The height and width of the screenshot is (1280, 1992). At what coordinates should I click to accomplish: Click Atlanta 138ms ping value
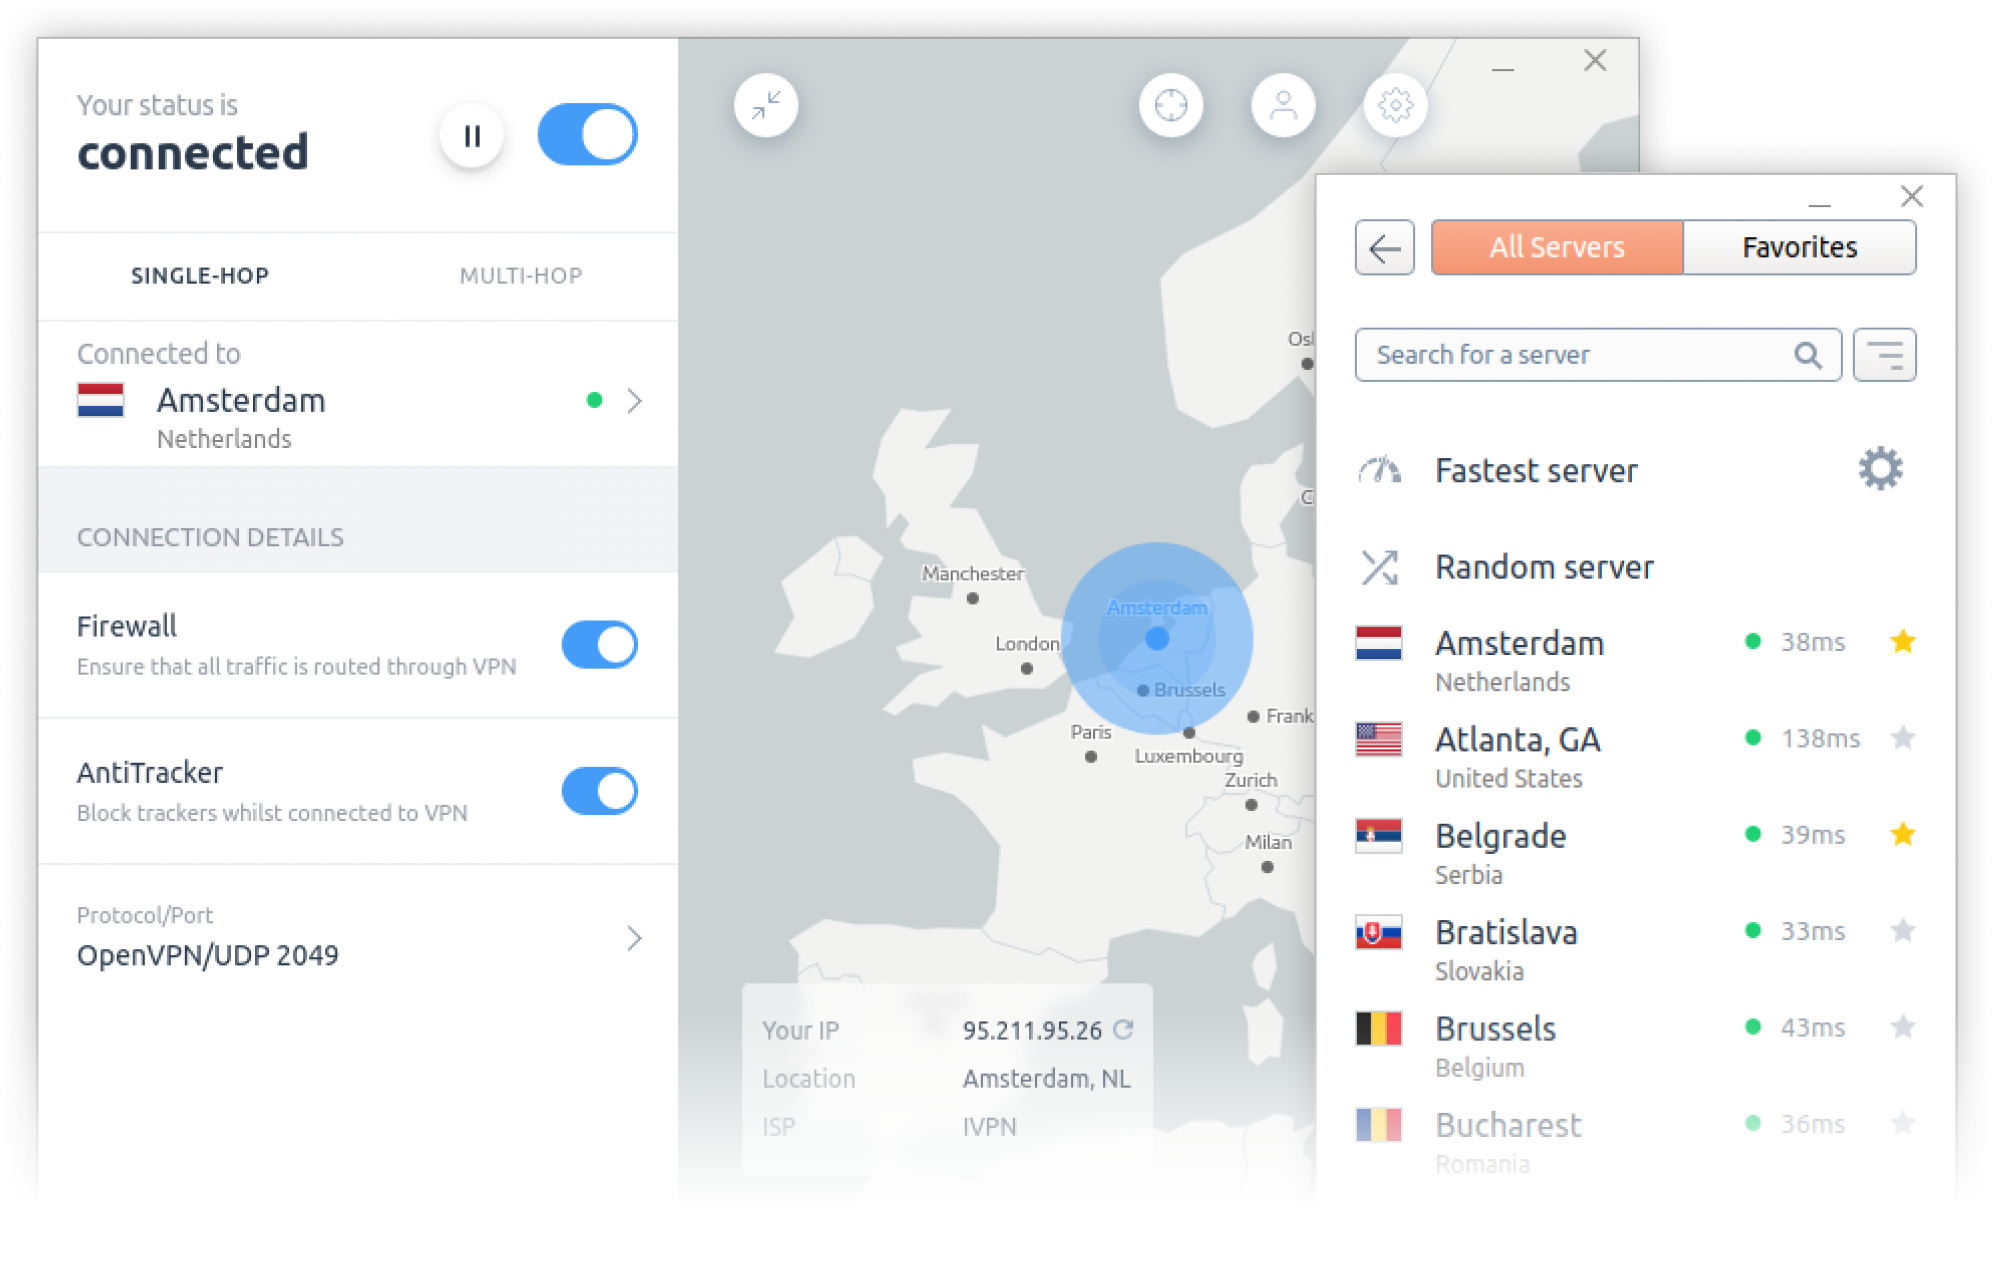(1820, 739)
